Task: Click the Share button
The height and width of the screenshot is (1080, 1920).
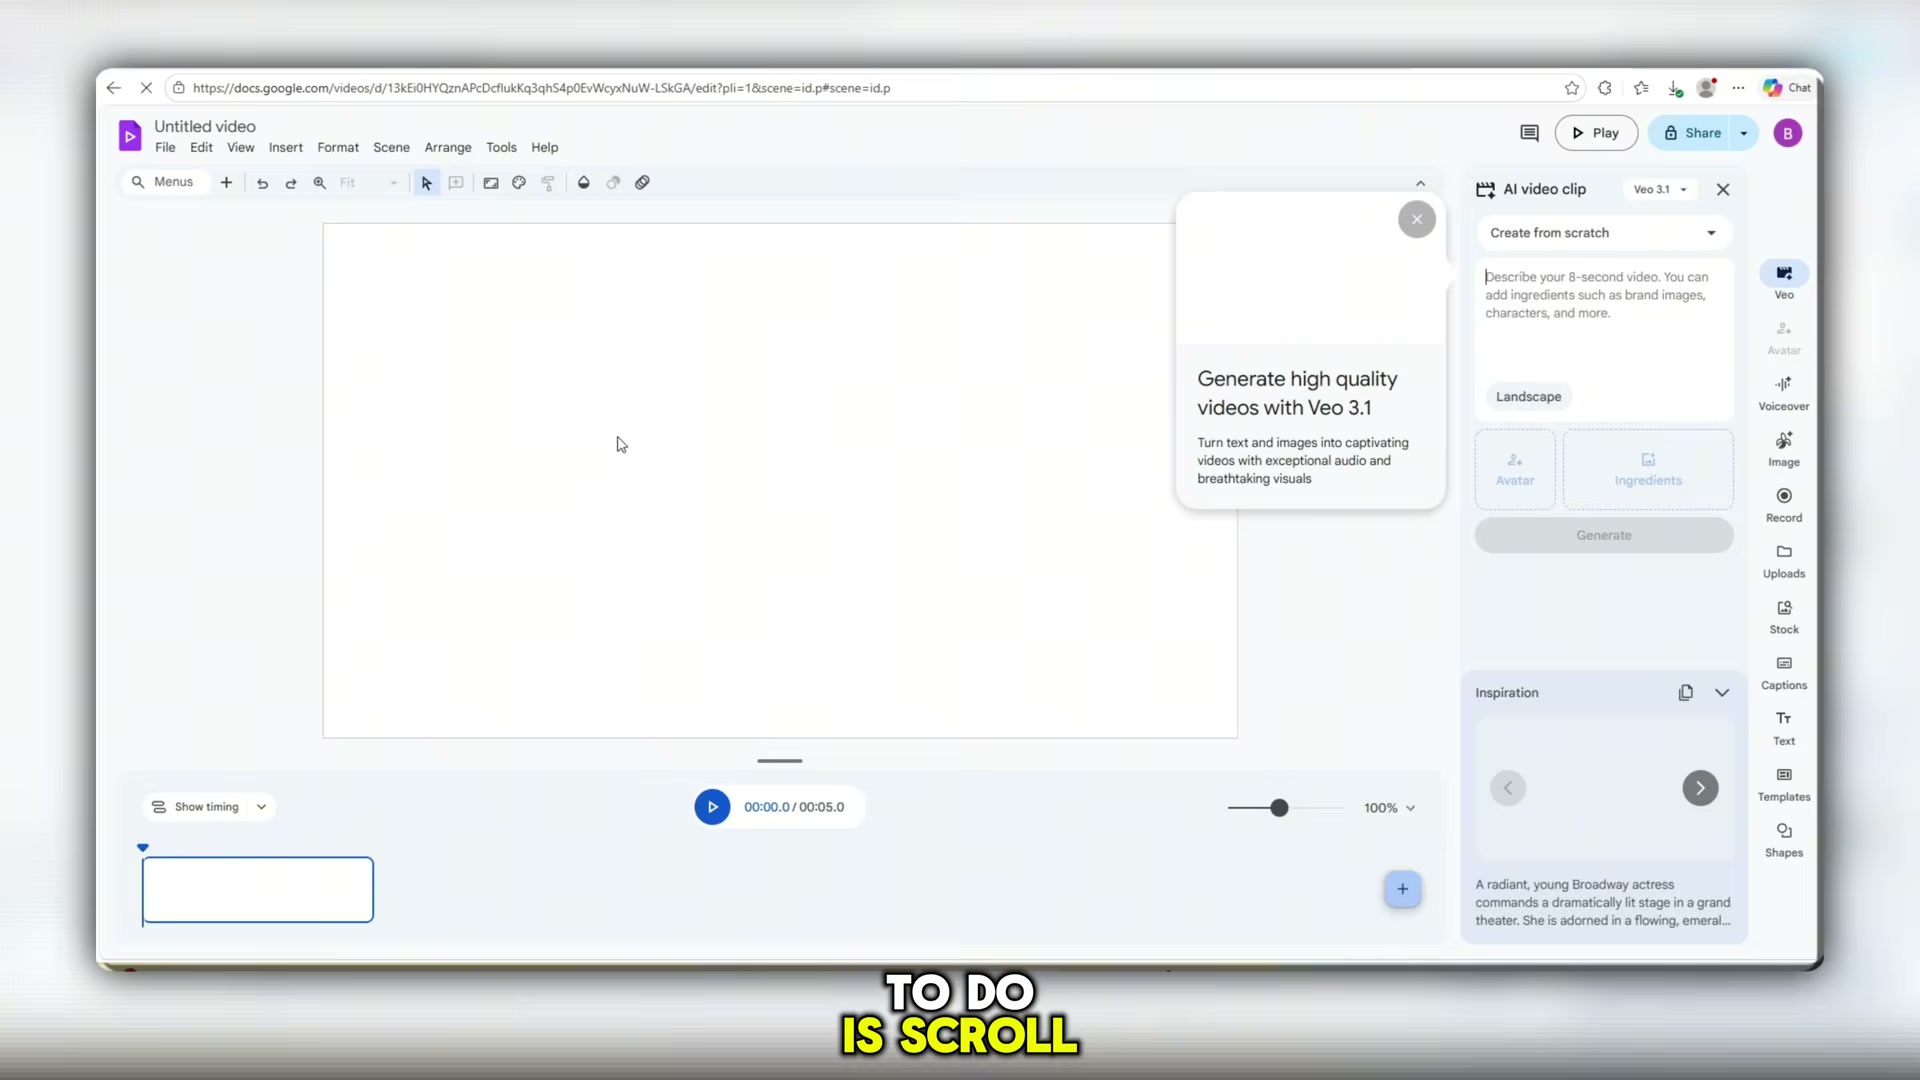Action: coord(1692,133)
